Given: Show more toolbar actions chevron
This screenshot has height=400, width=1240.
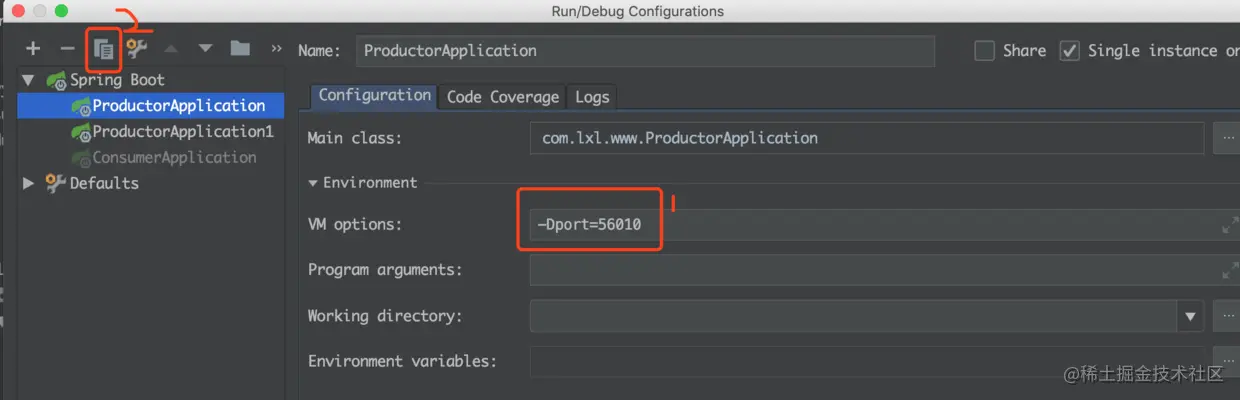Looking at the screenshot, I should (276, 48).
